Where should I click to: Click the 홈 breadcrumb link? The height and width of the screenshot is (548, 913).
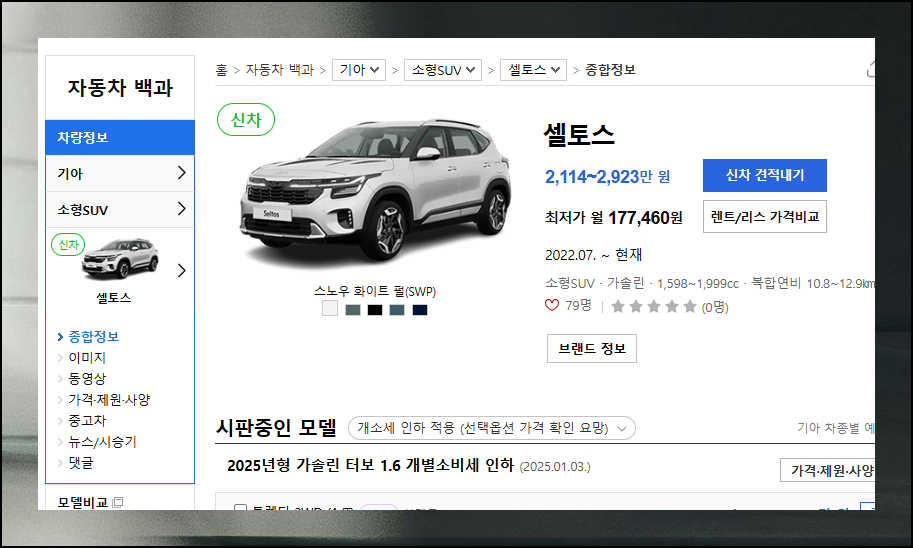point(221,70)
